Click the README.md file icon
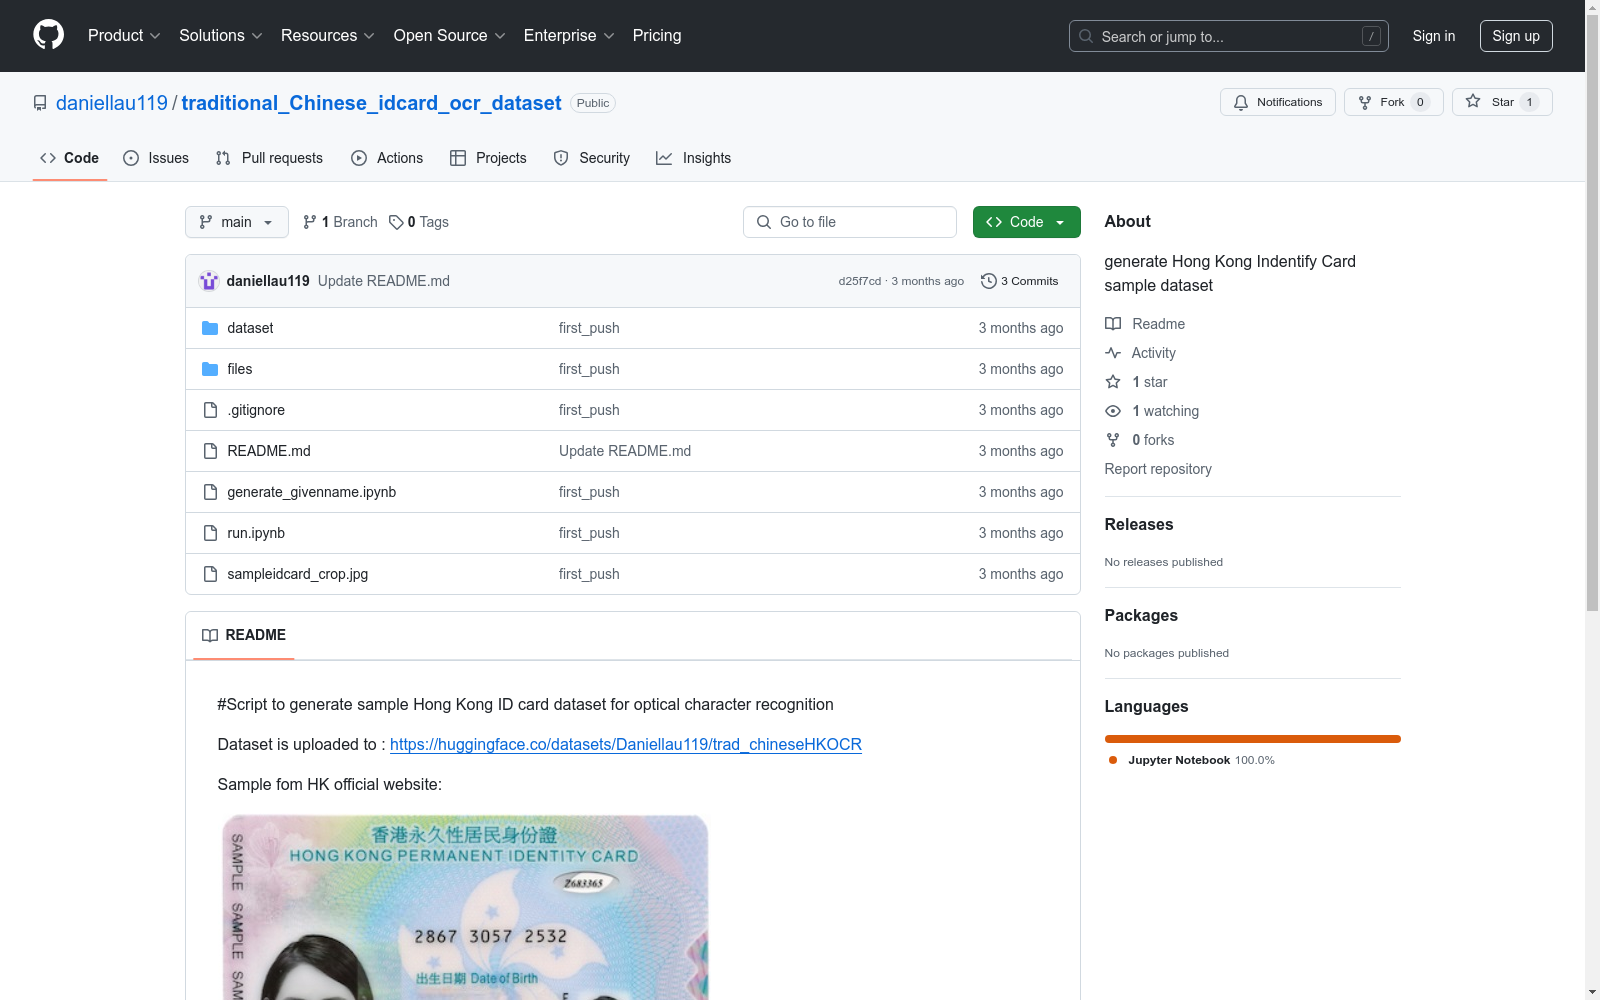This screenshot has height=1000, width=1600. tap(210, 451)
